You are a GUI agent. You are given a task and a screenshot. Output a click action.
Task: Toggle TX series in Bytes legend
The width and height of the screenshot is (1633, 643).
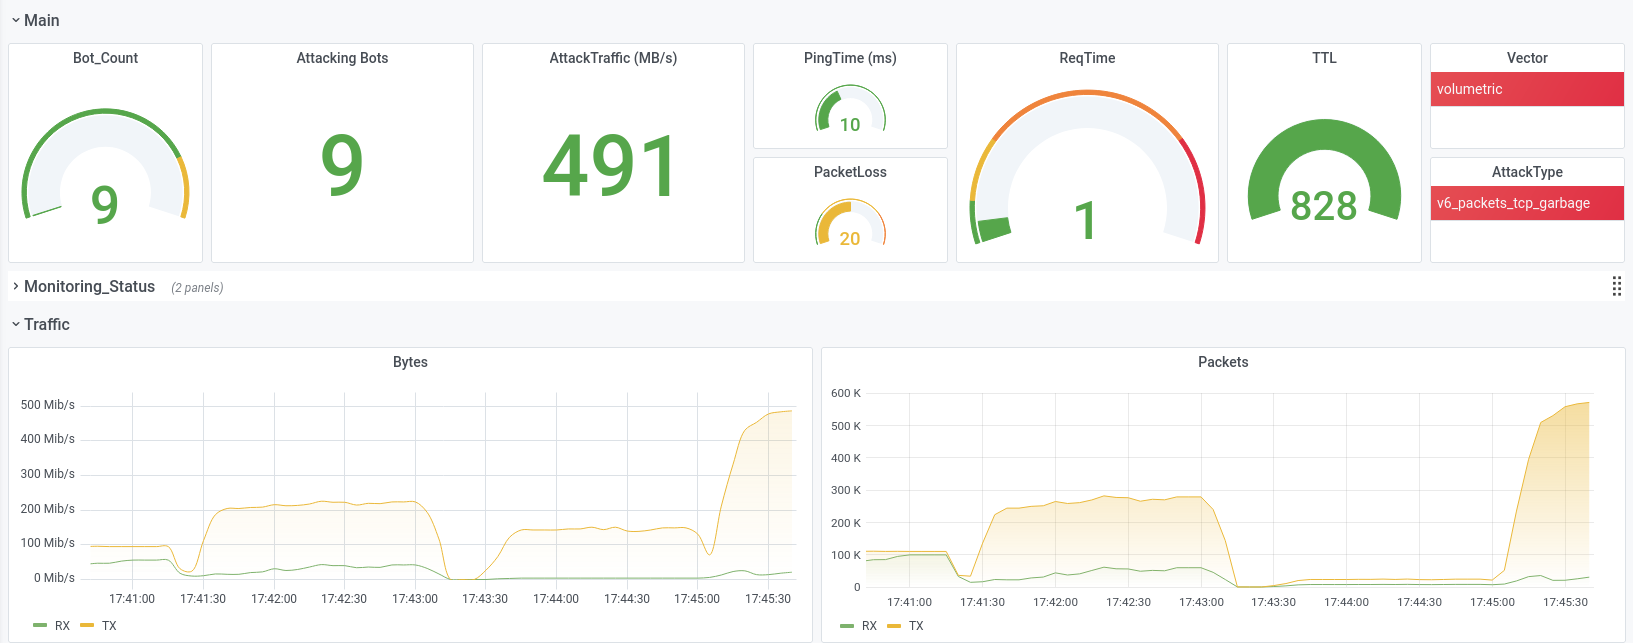point(109,626)
